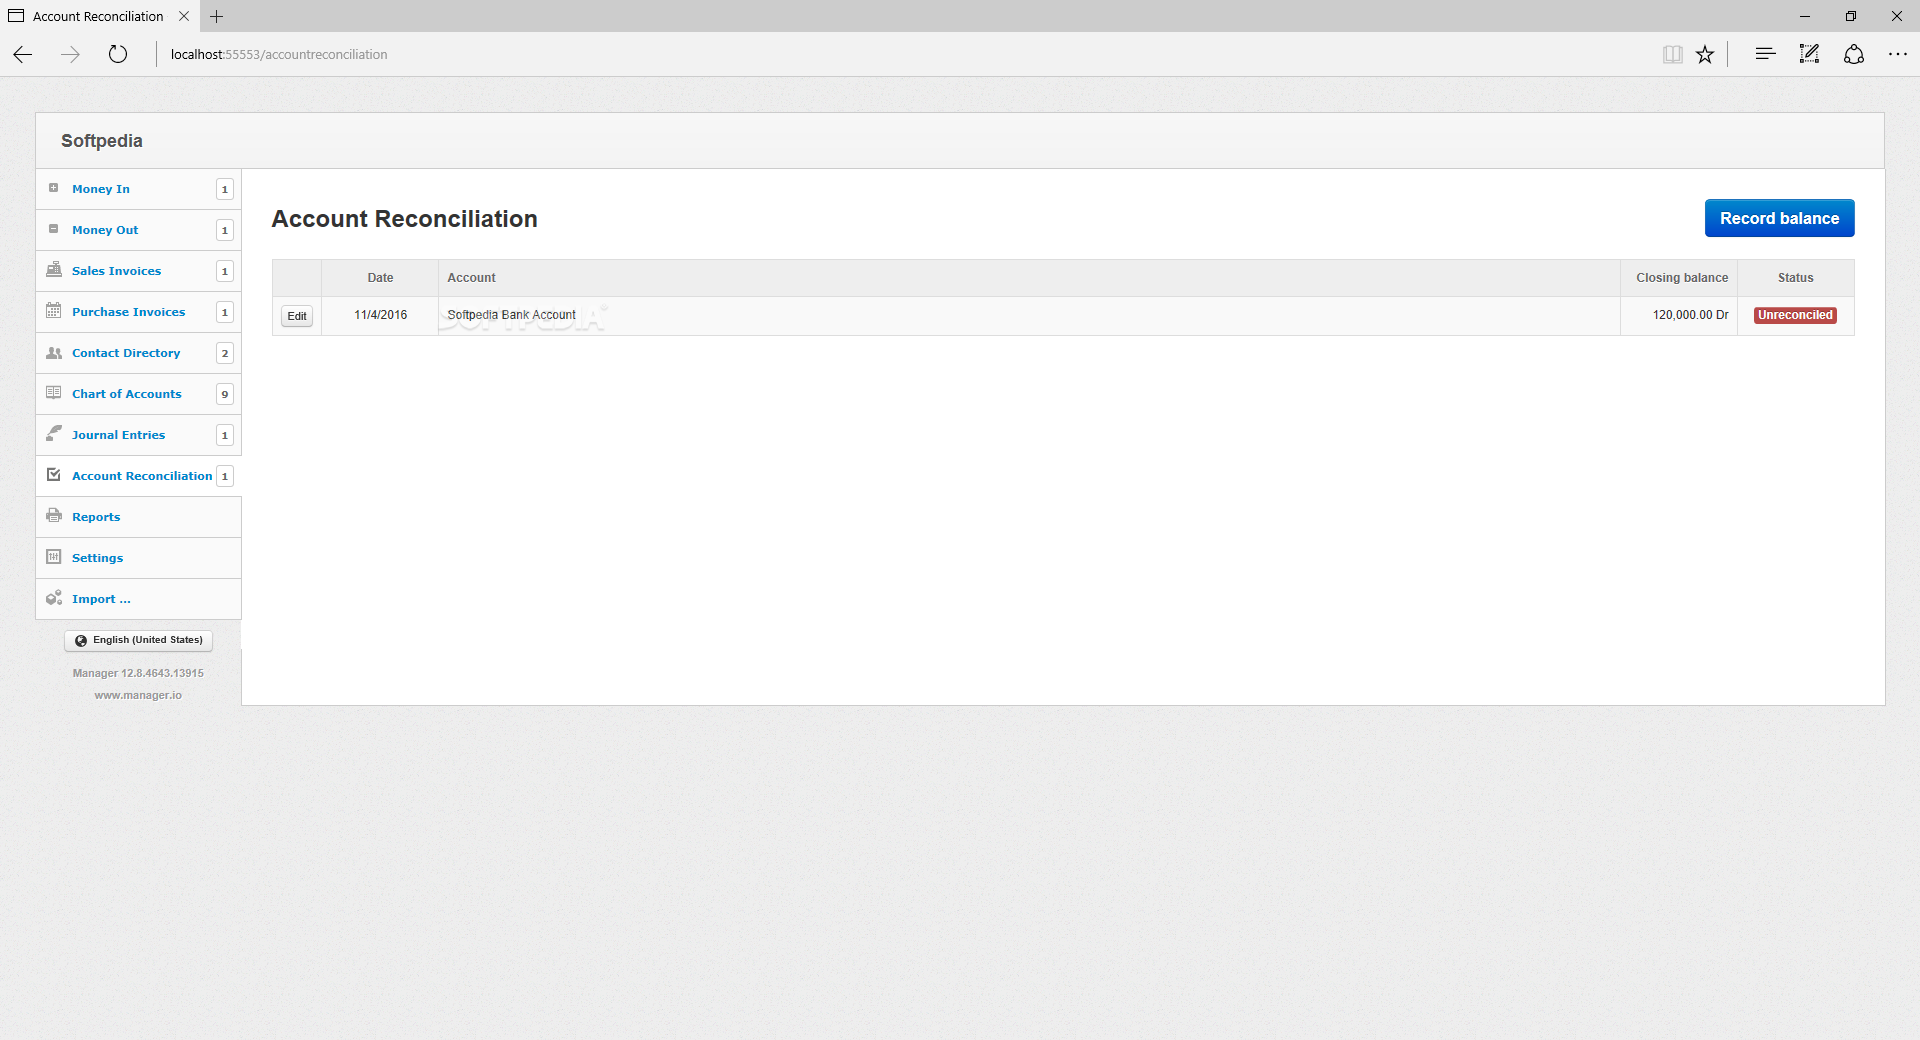1920x1040 pixels.
Task: Click the Chart of Accounts list icon
Action: tap(54, 393)
